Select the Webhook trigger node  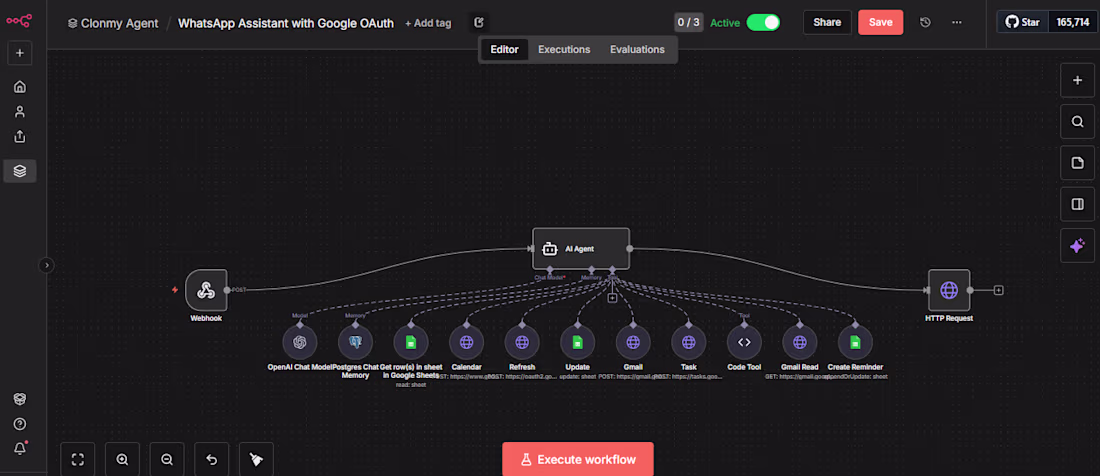click(206, 290)
